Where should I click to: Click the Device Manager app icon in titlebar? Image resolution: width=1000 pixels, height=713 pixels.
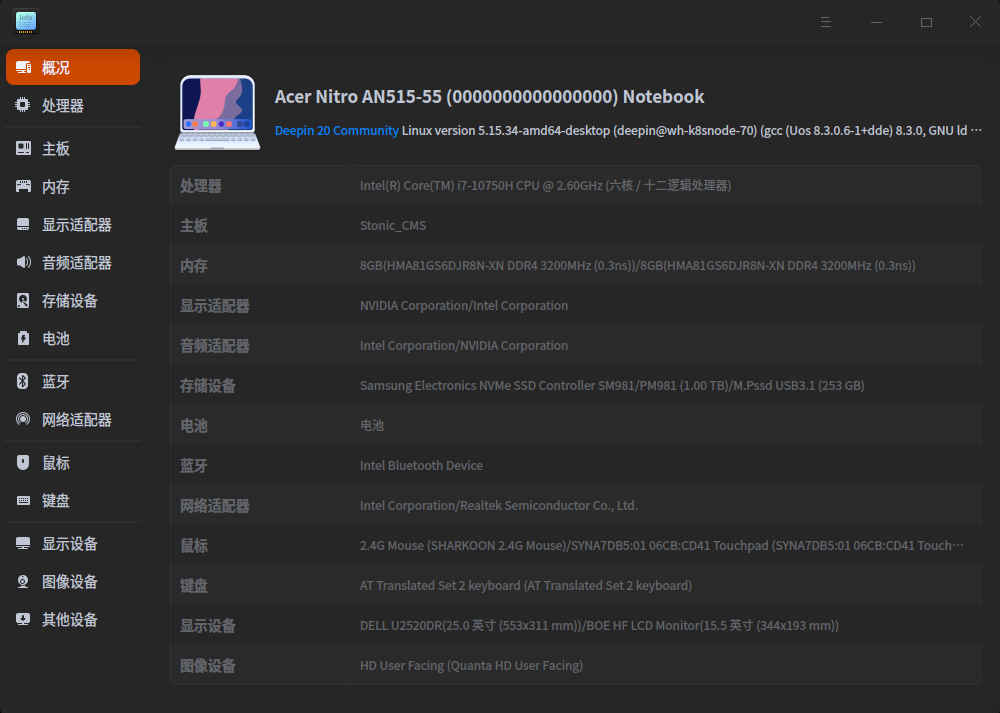pos(25,22)
